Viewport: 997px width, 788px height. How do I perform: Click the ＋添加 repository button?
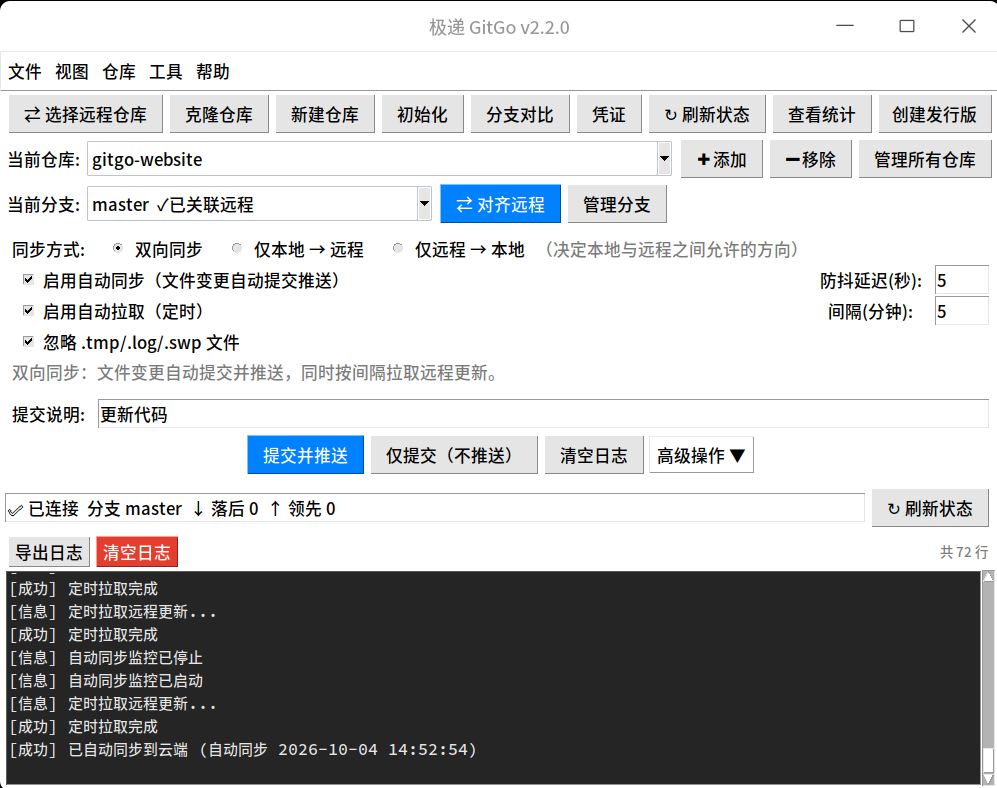tap(722, 159)
